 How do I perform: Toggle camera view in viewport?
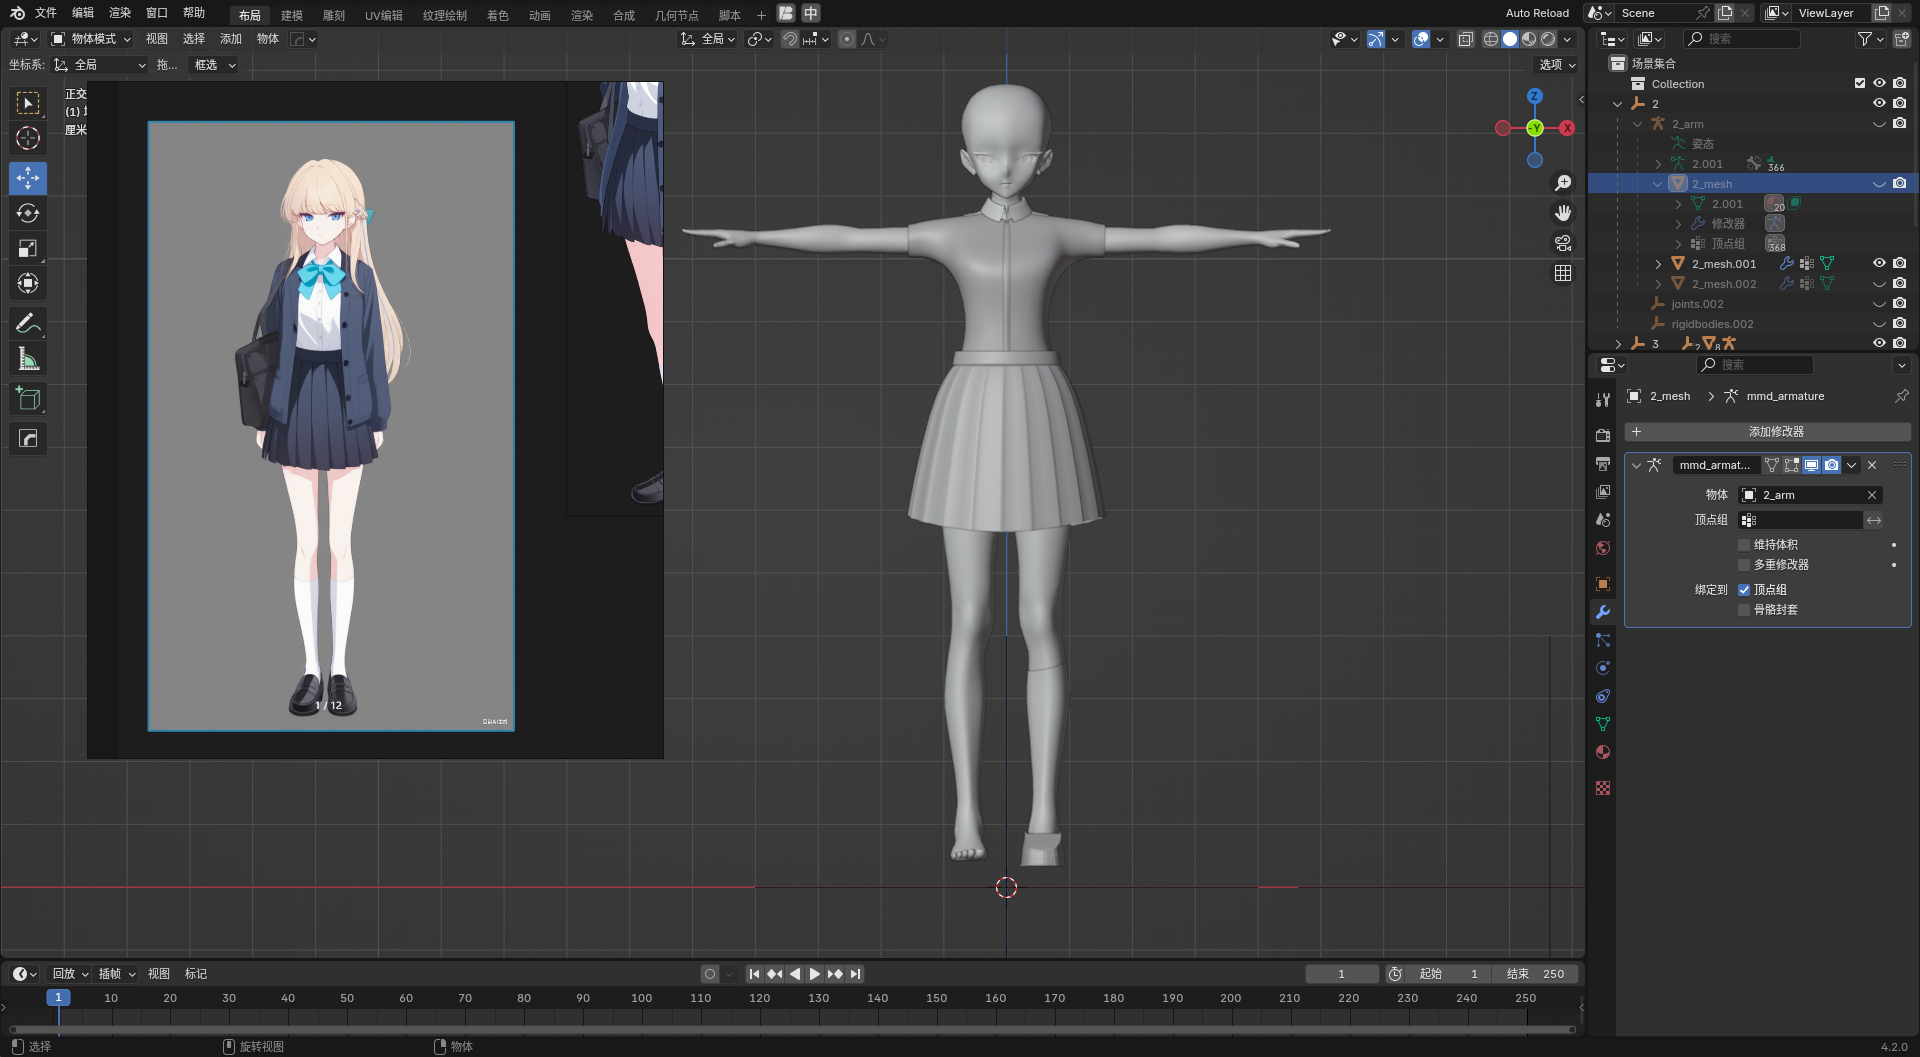1563,243
